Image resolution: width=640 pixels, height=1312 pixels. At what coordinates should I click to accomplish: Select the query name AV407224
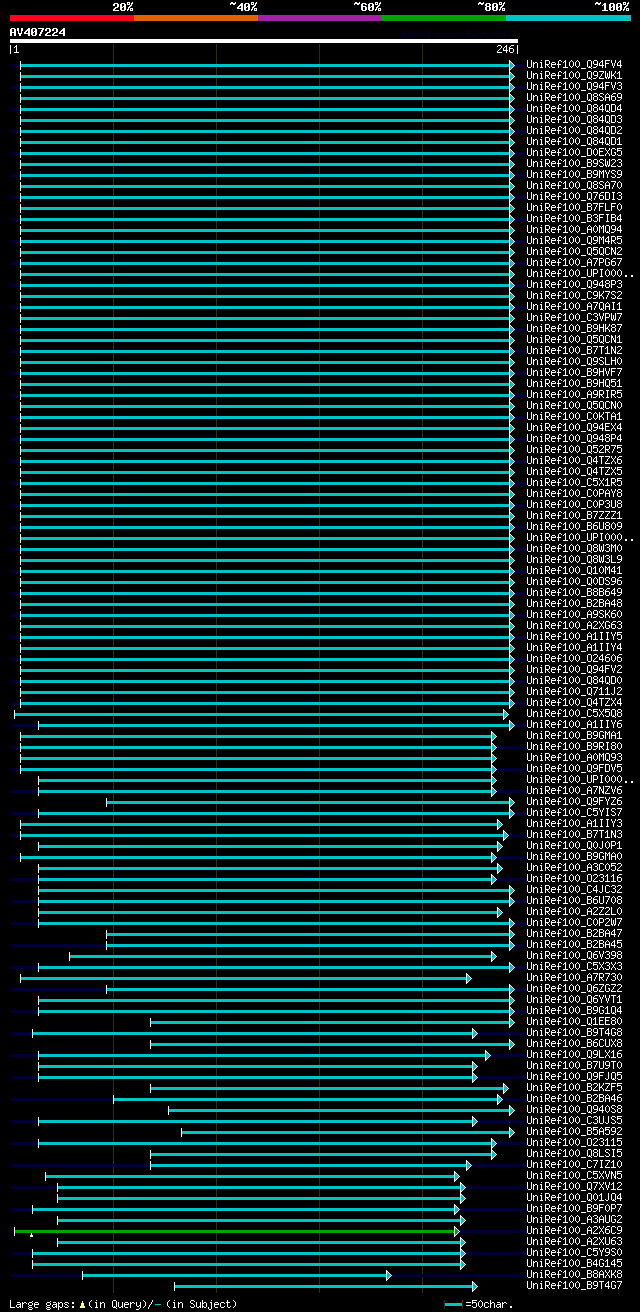pyautogui.click(x=38, y=32)
